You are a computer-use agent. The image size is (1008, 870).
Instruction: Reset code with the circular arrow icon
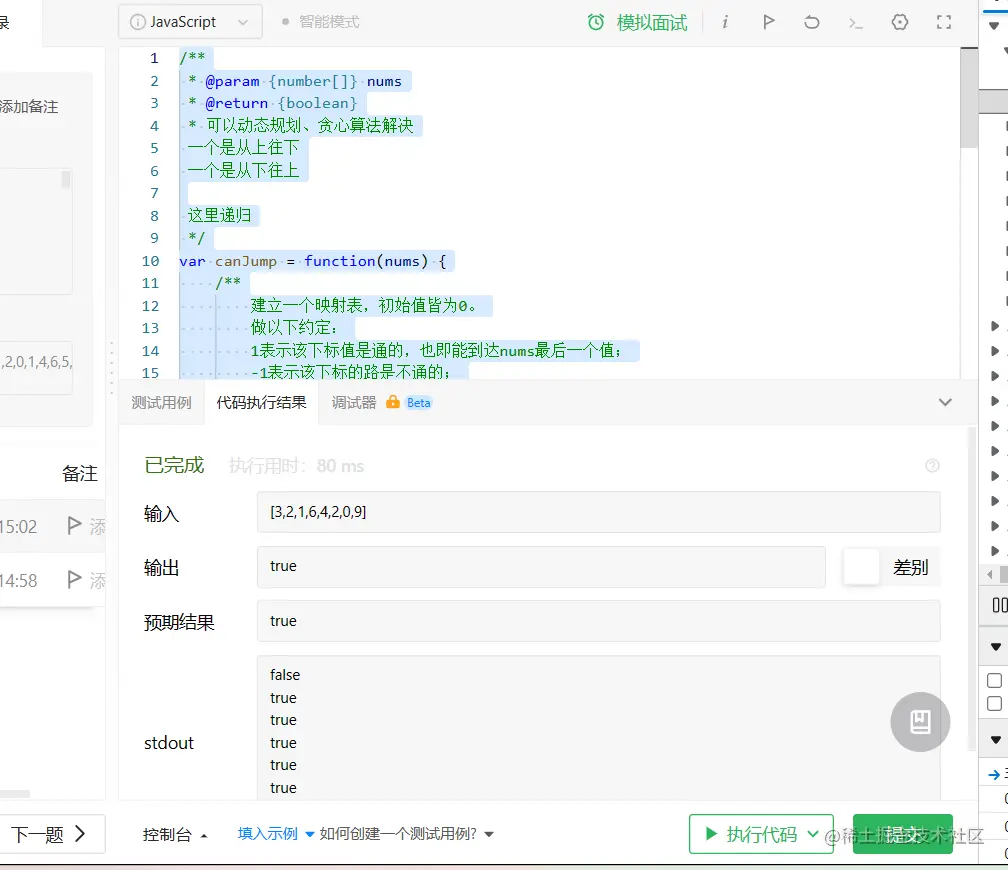point(812,23)
